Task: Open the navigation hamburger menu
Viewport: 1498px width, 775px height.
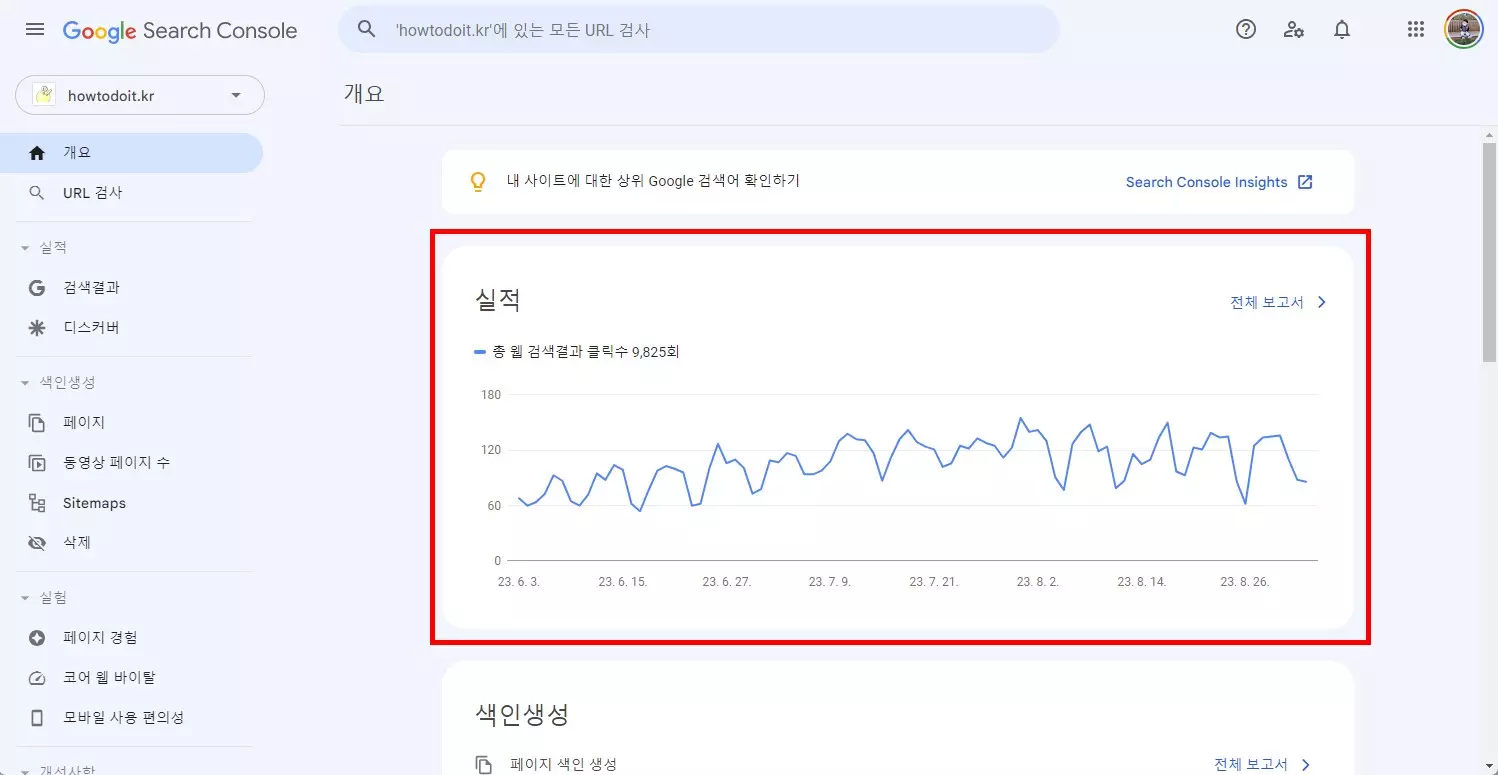Action: point(34,29)
